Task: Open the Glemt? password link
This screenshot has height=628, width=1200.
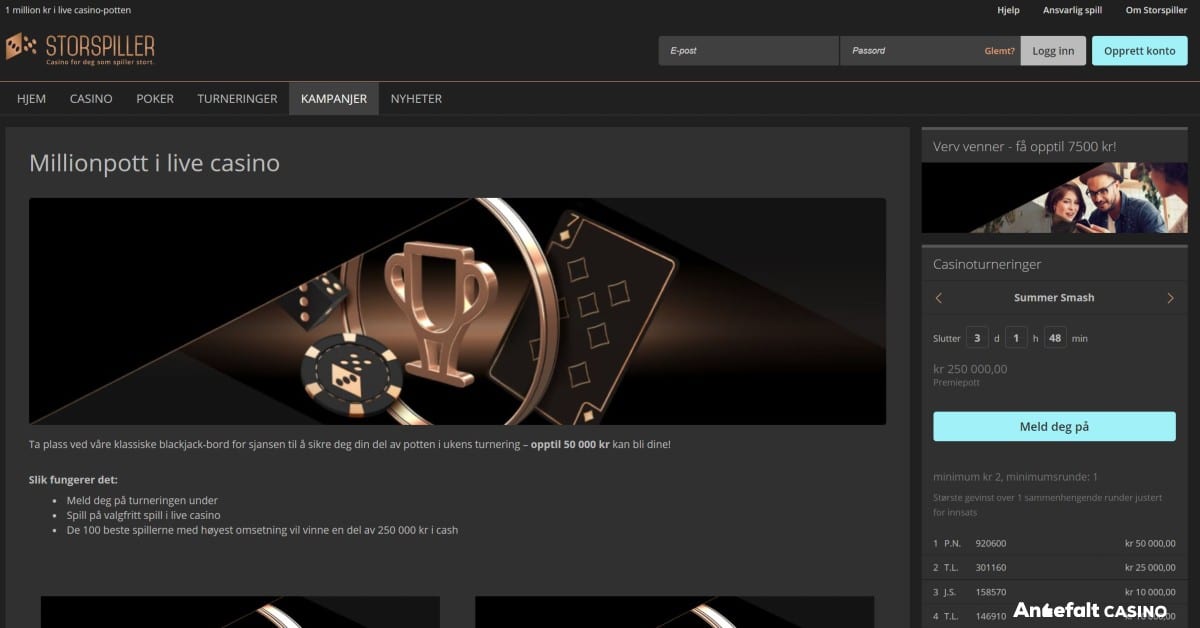Action: pos(999,51)
